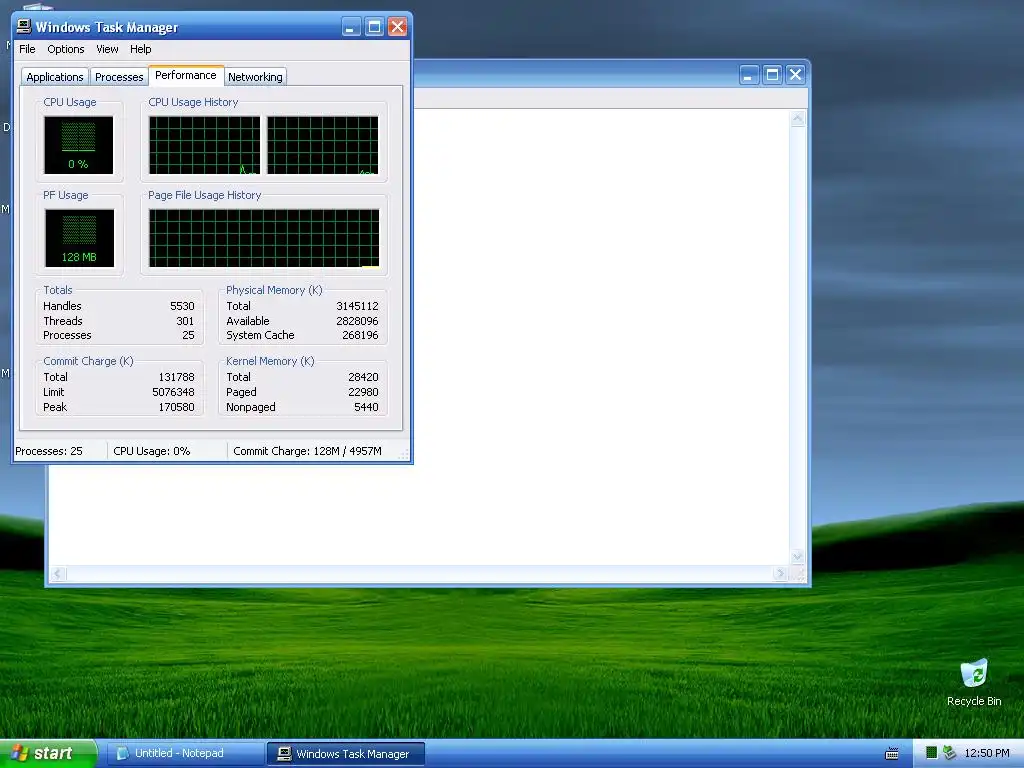This screenshot has height=768, width=1024.
Task: Click the Recycle Bin desktop icon
Action: coord(974,682)
